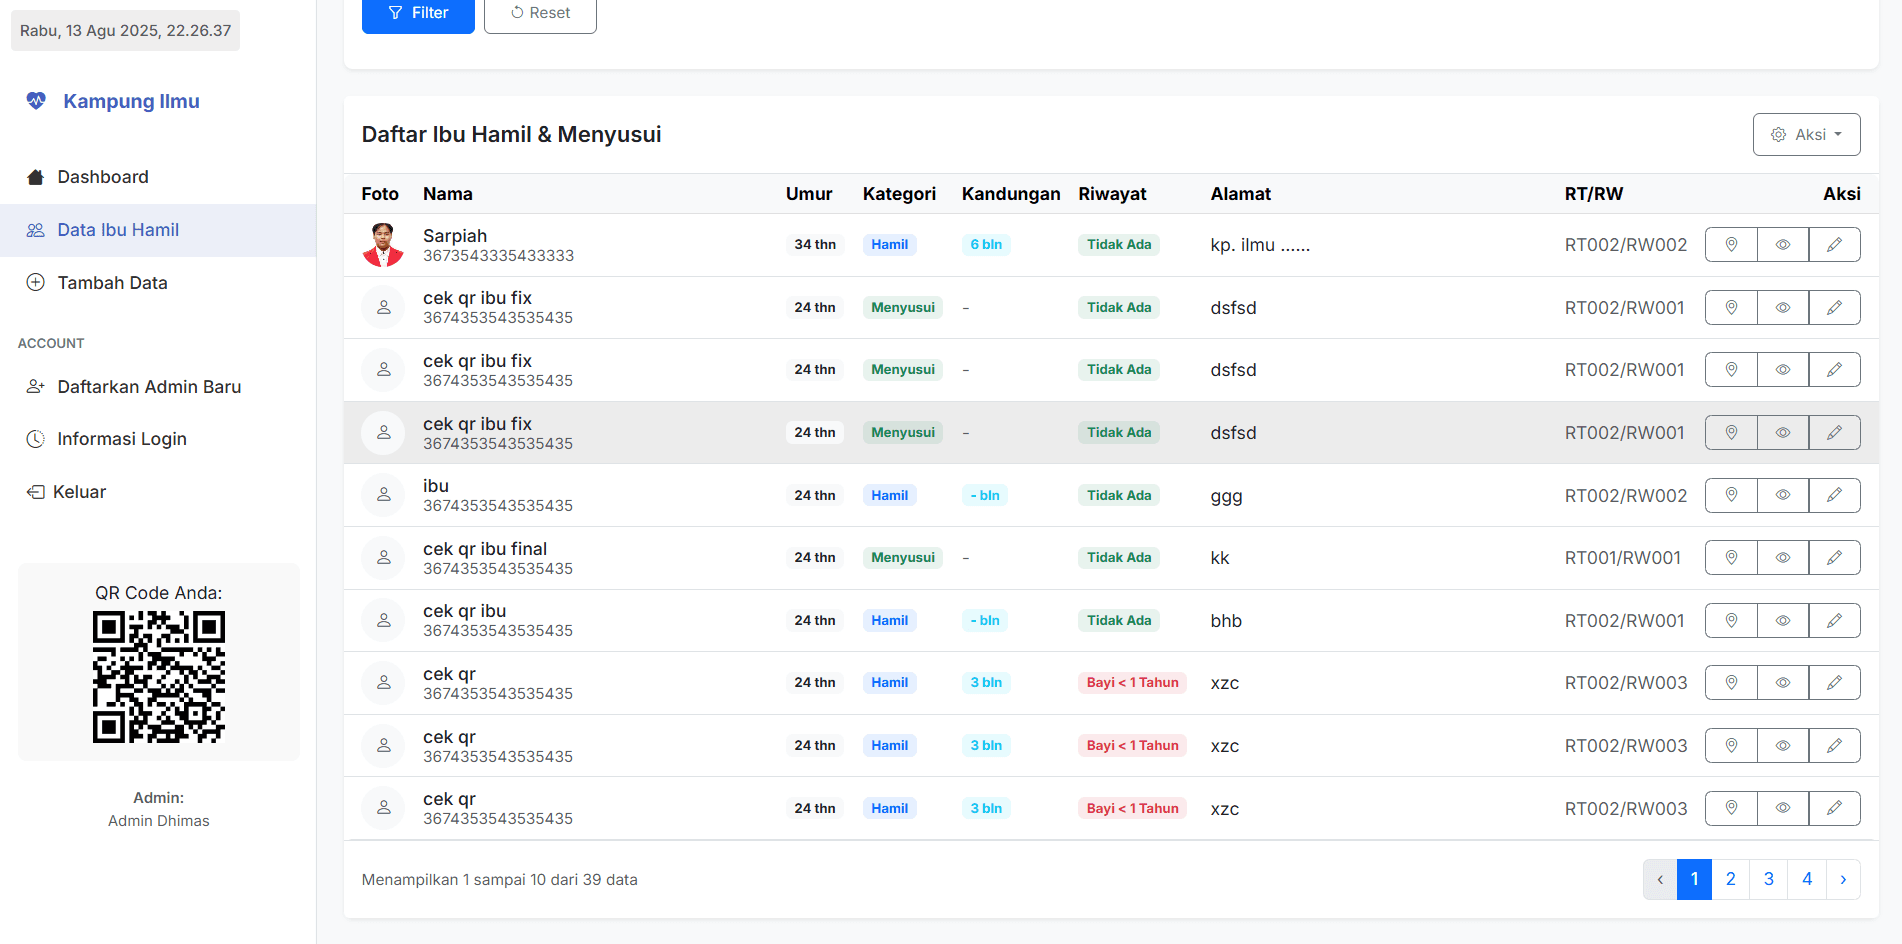
Task: Click address kp. ilmu ......
Action: tap(1260, 245)
